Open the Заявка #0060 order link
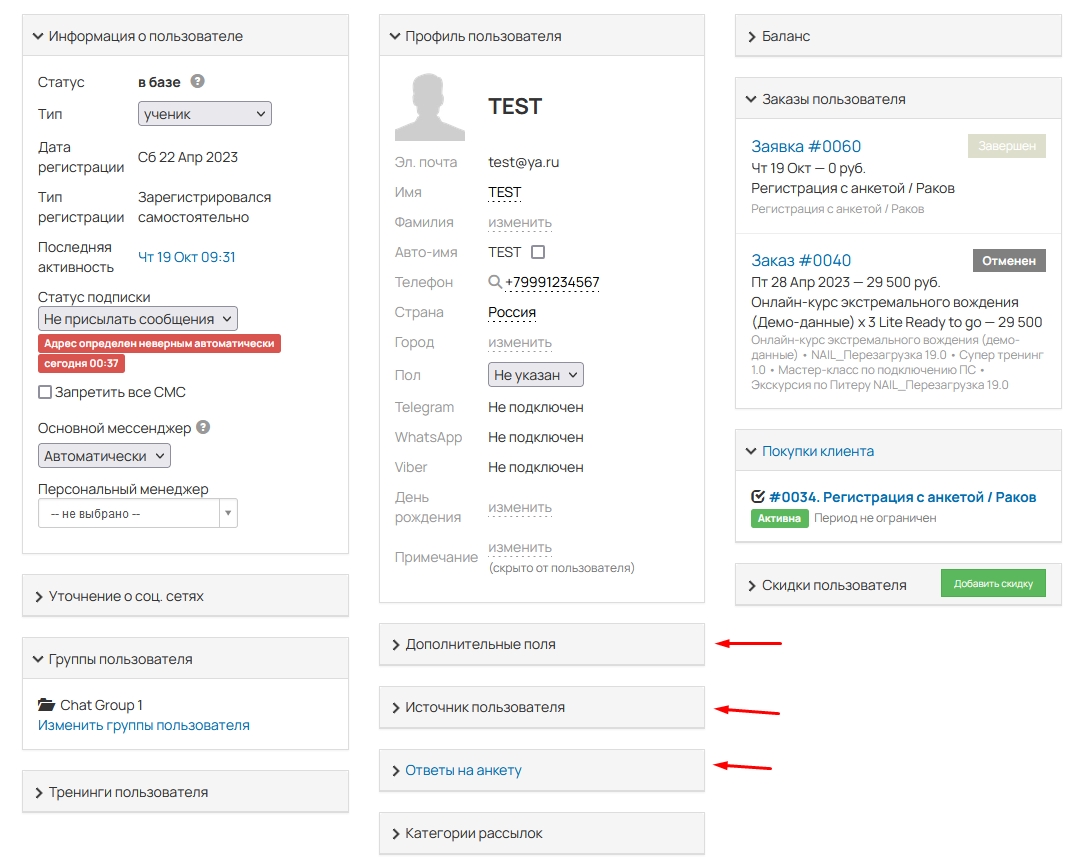The image size is (1085, 868). pyautogui.click(x=806, y=146)
